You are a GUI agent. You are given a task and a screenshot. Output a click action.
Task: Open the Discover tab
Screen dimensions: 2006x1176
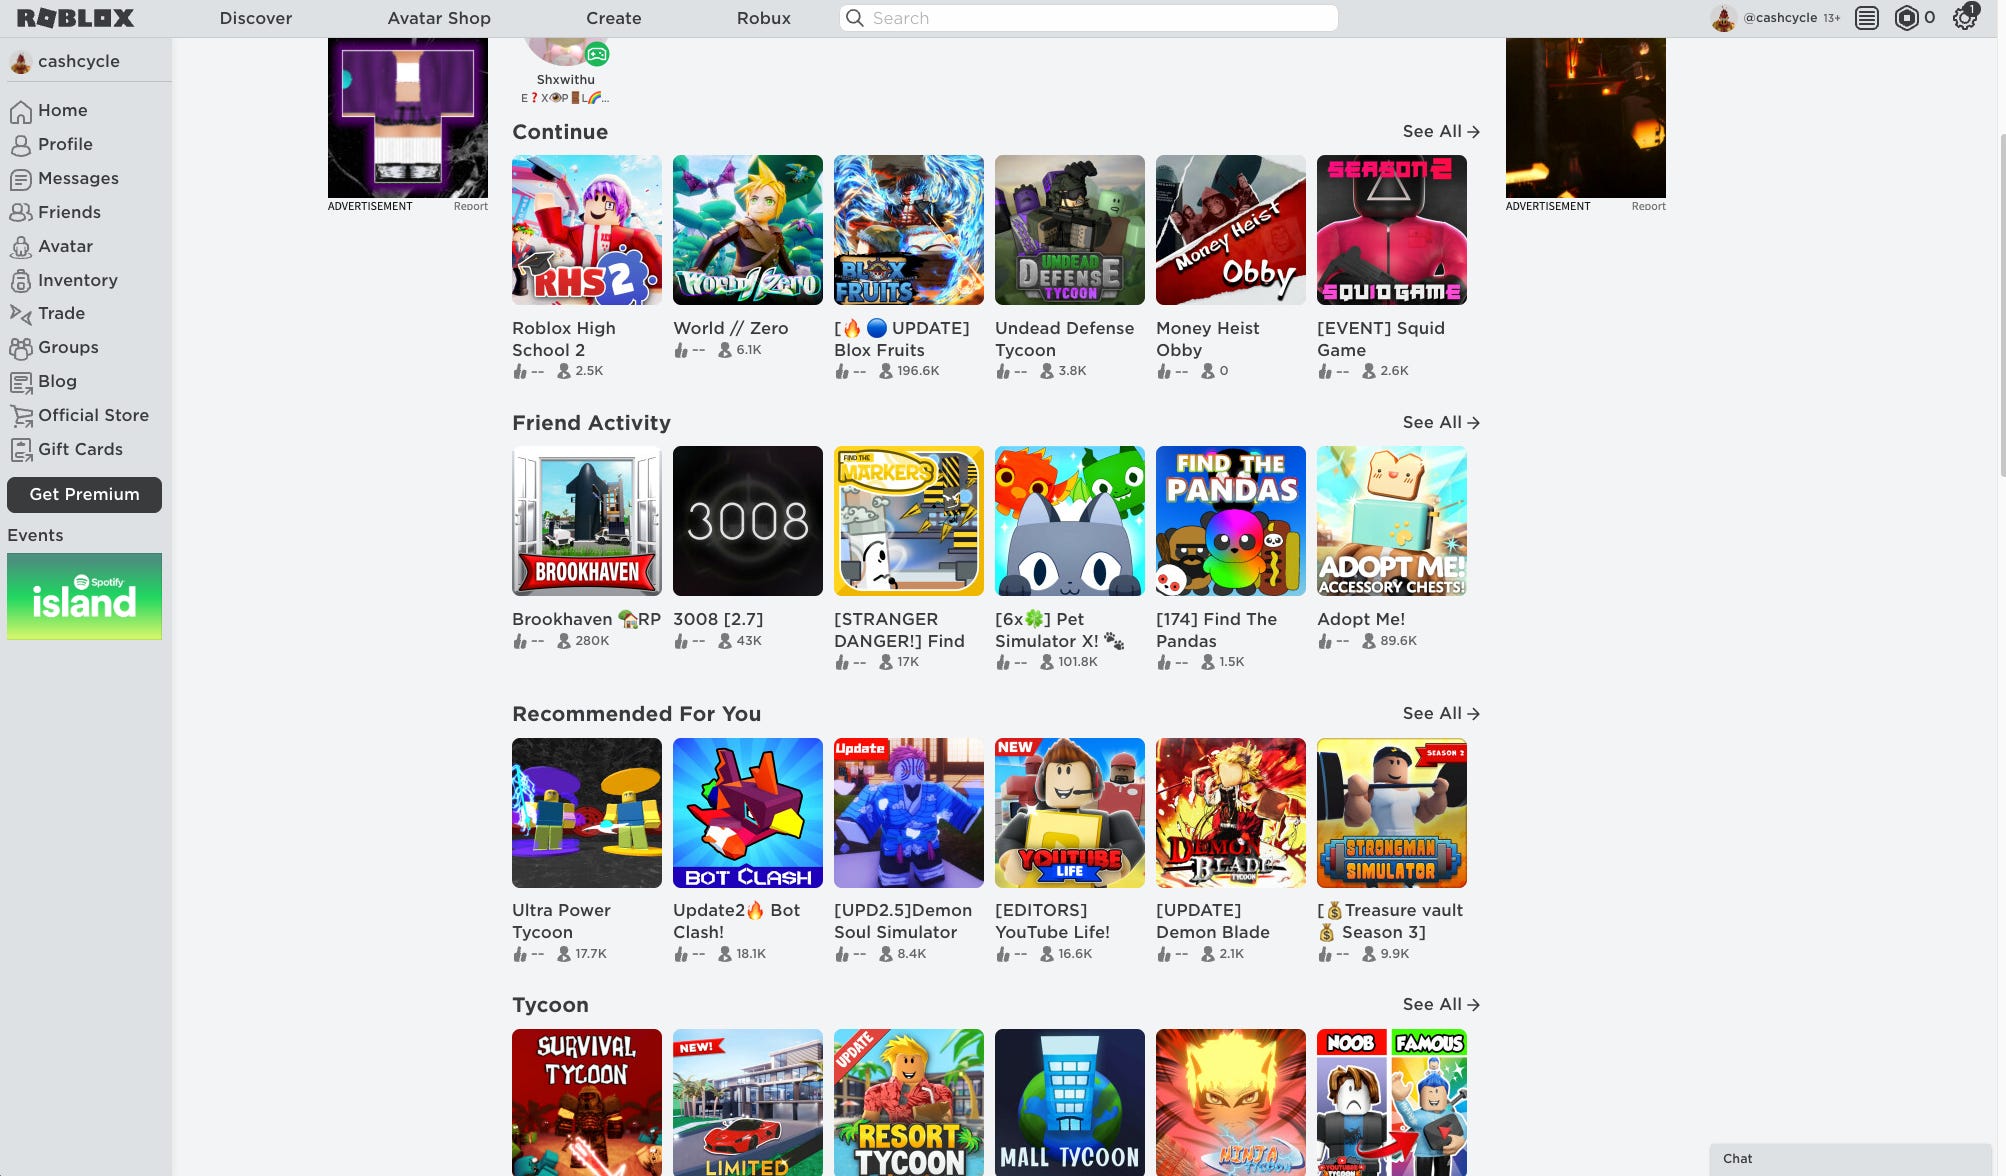256,18
